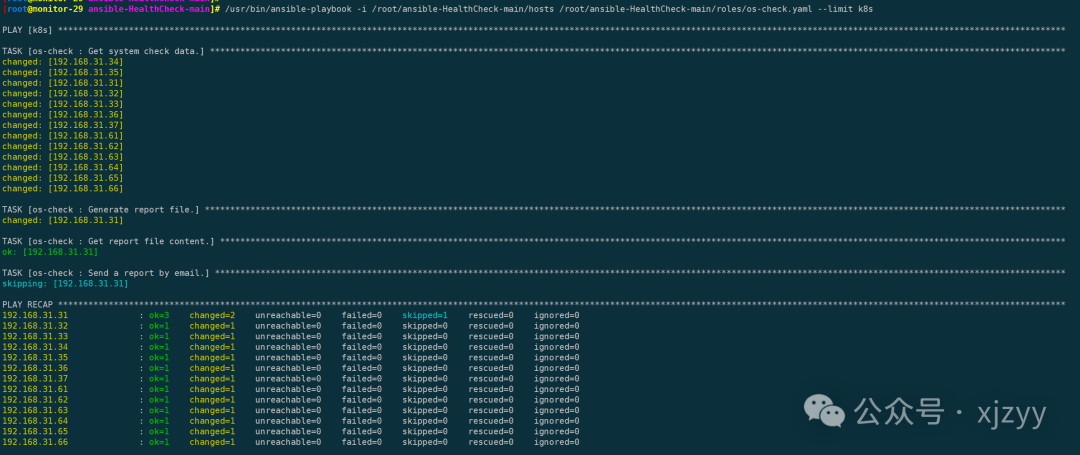Click the 'changed: [192.168.31.64]' output line
Screen dimensions: 1080x455
coord(63,167)
